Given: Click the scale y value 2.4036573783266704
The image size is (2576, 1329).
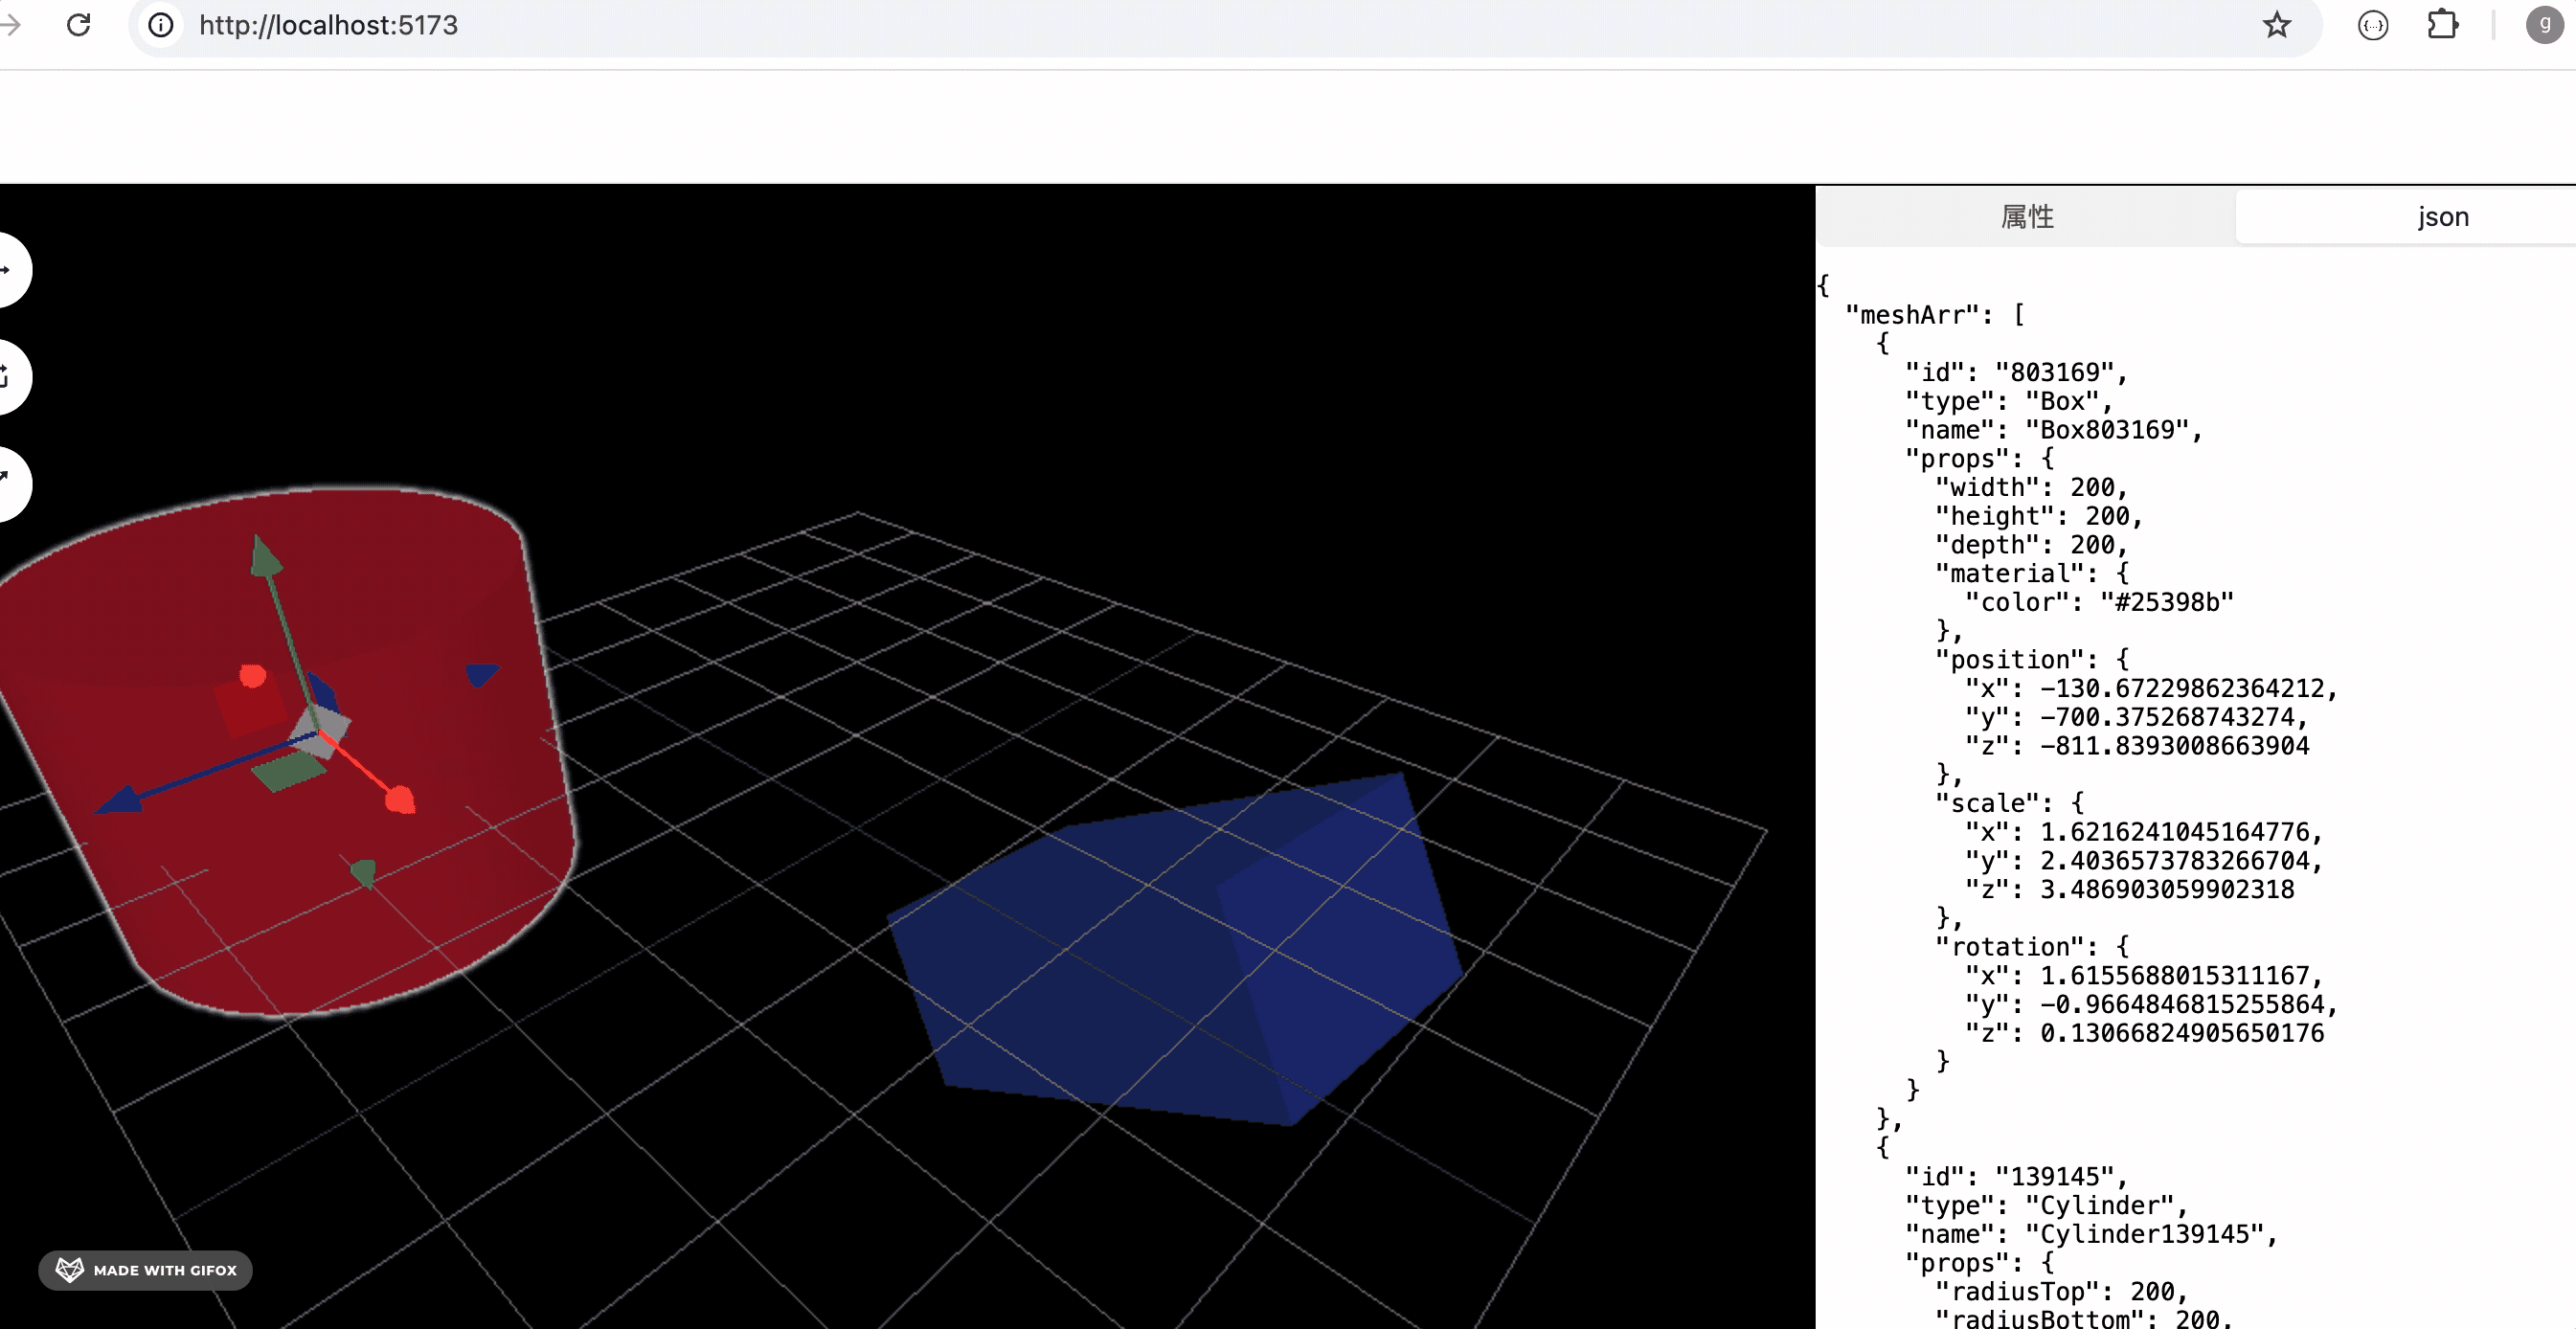Looking at the screenshot, I should [x=2174, y=861].
